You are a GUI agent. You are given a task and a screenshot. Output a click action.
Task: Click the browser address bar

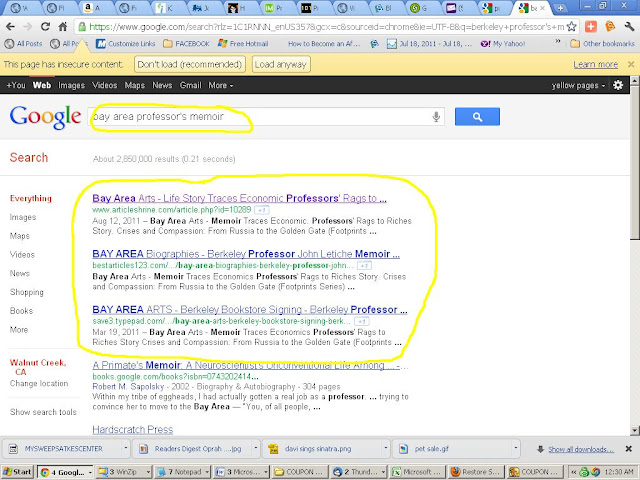coord(327,27)
